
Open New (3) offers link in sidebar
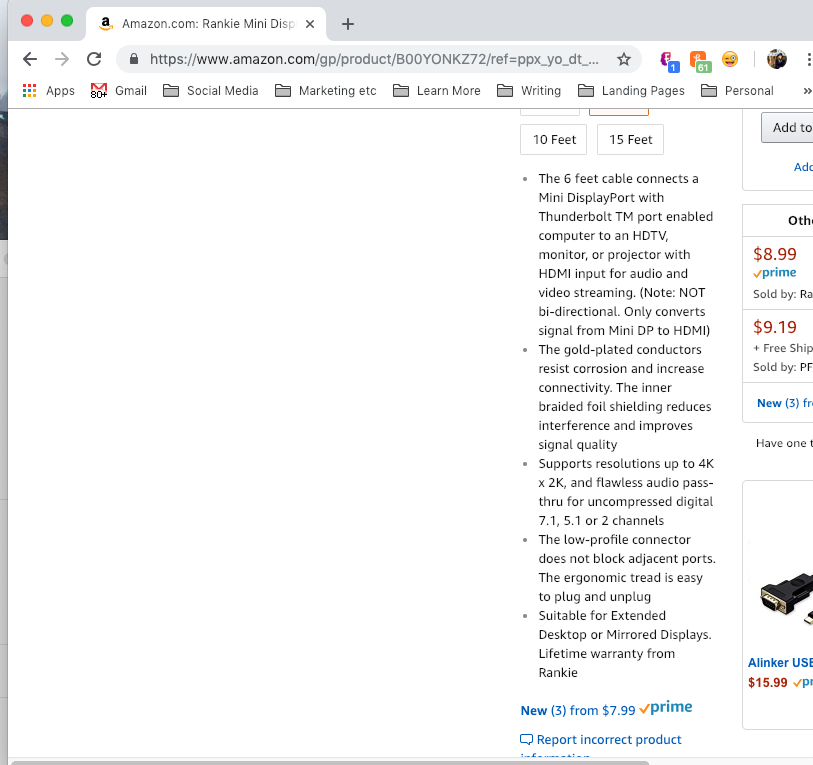(x=785, y=403)
